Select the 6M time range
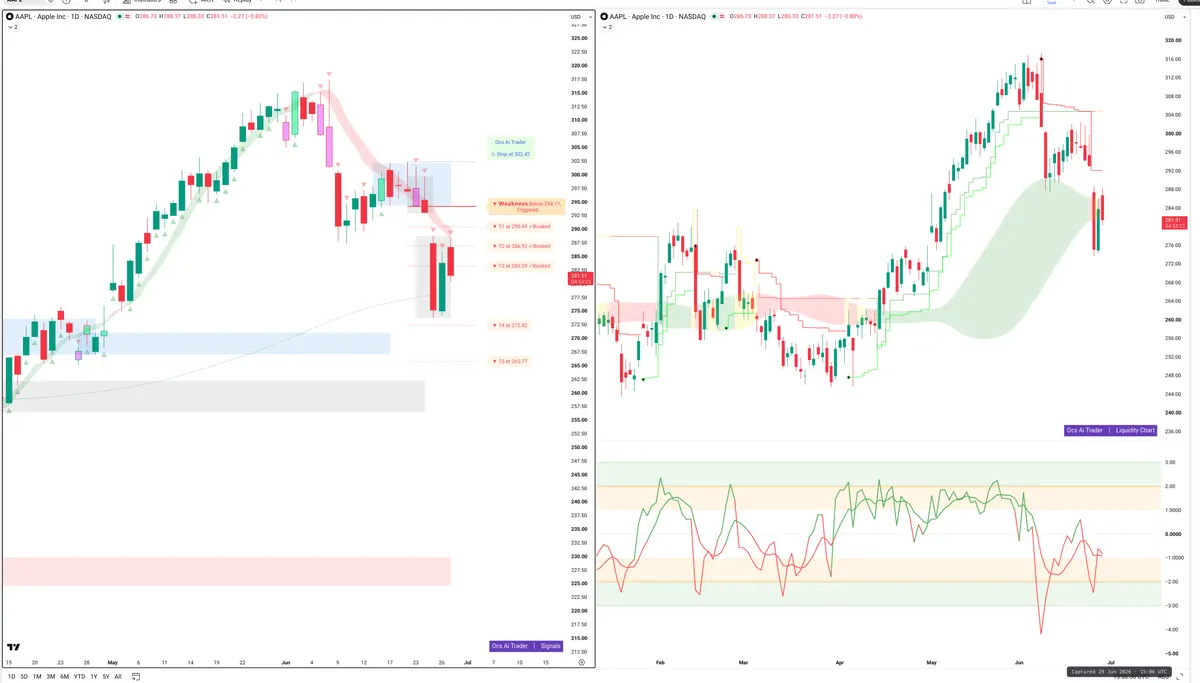The width and height of the screenshot is (1200, 683). 64,676
